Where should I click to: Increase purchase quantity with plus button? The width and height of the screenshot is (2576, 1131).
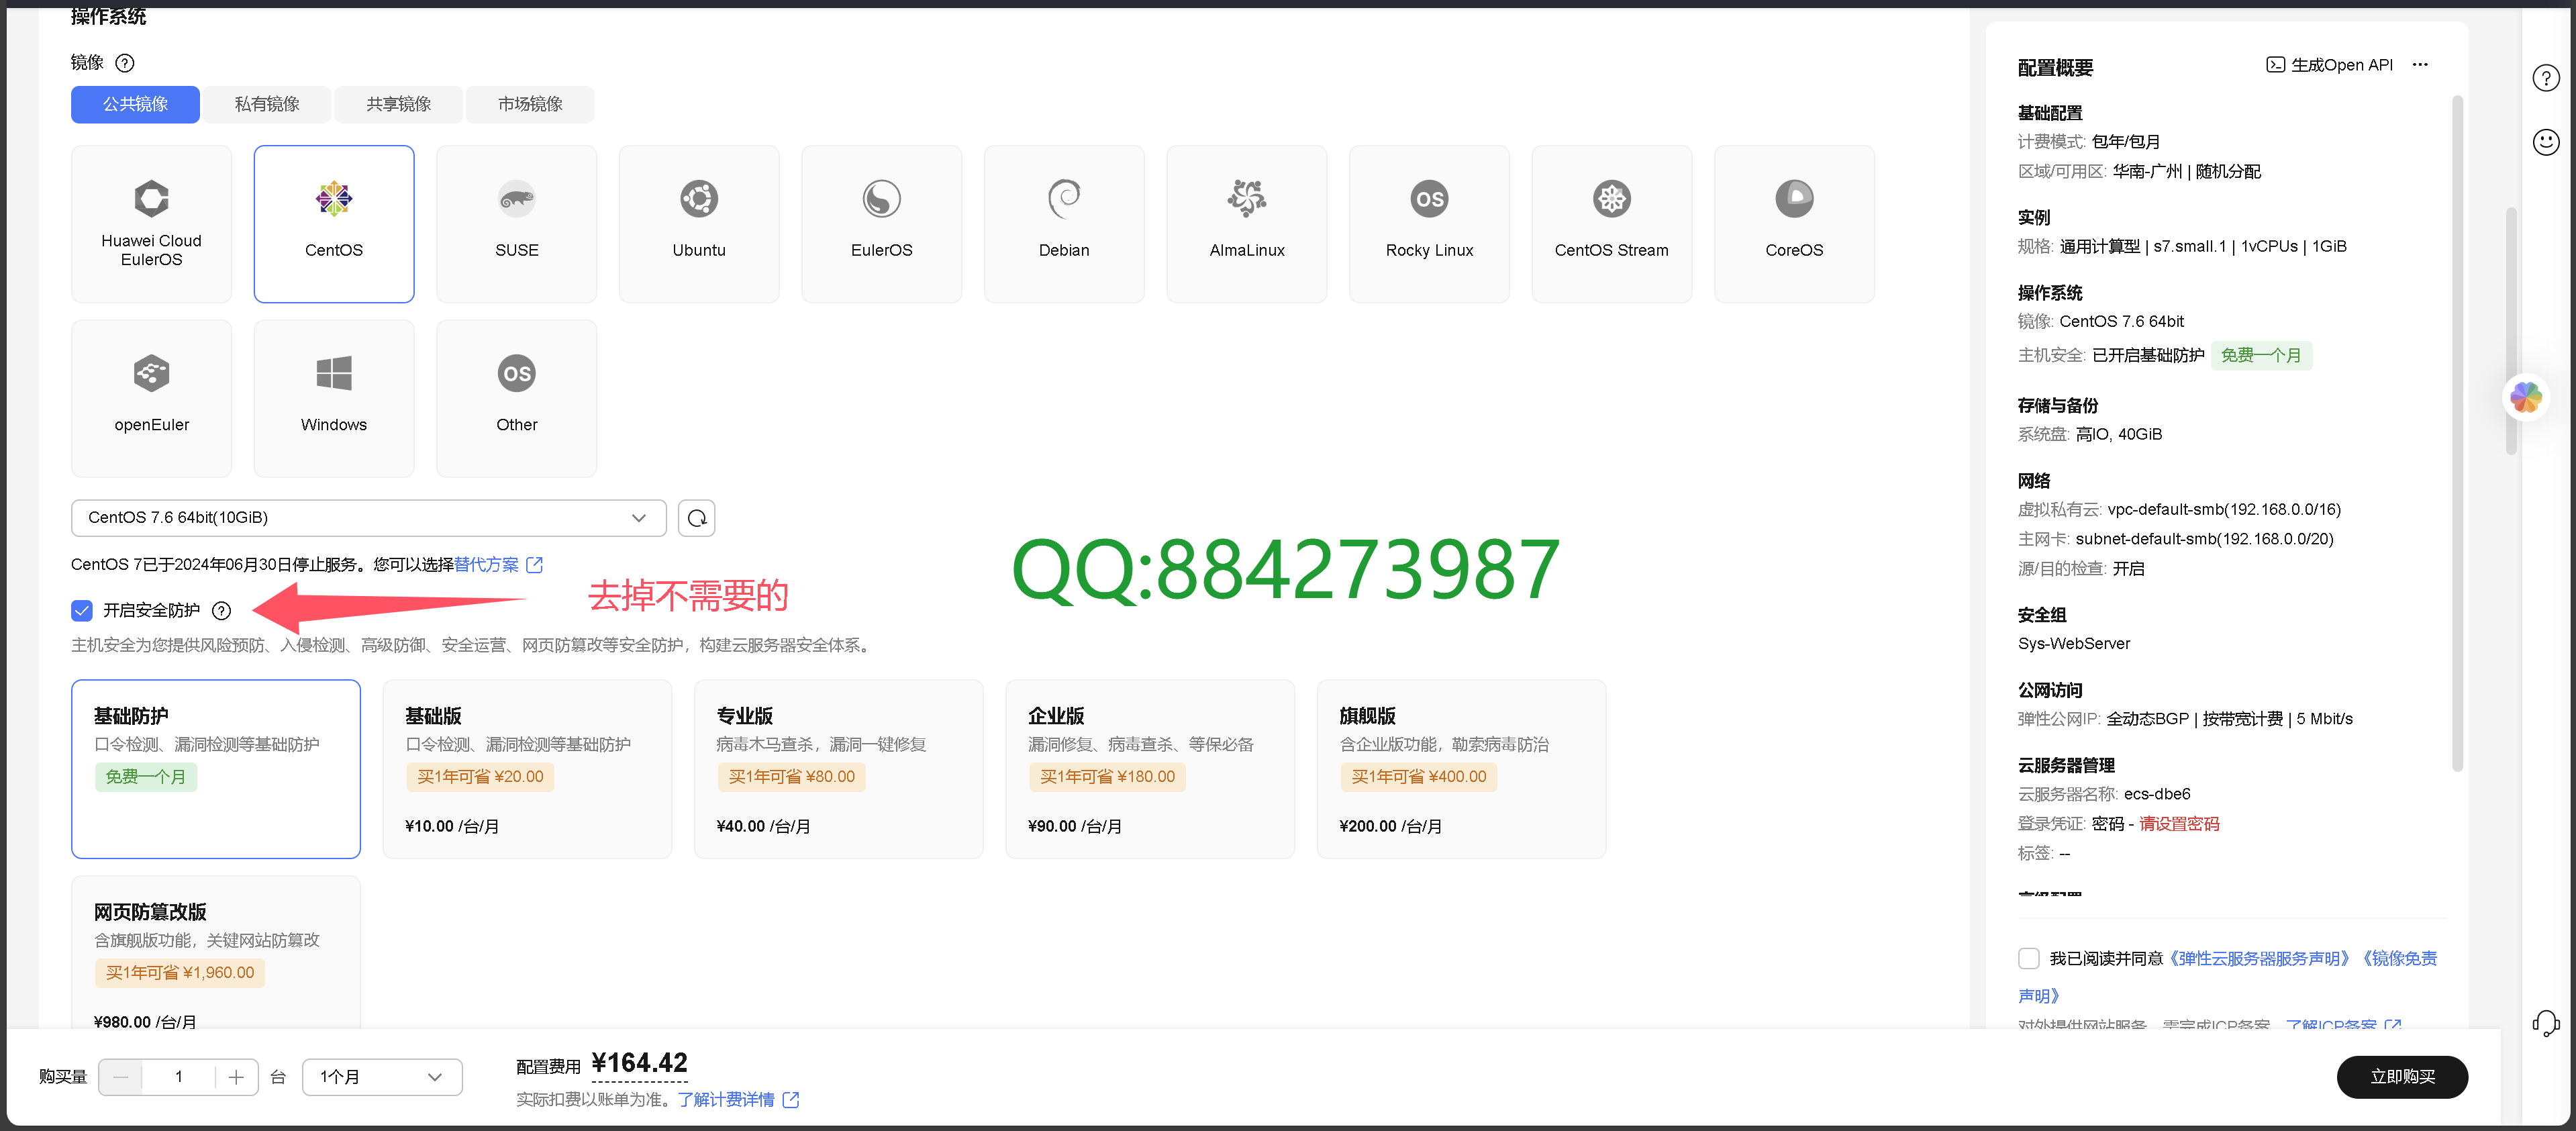click(236, 1077)
